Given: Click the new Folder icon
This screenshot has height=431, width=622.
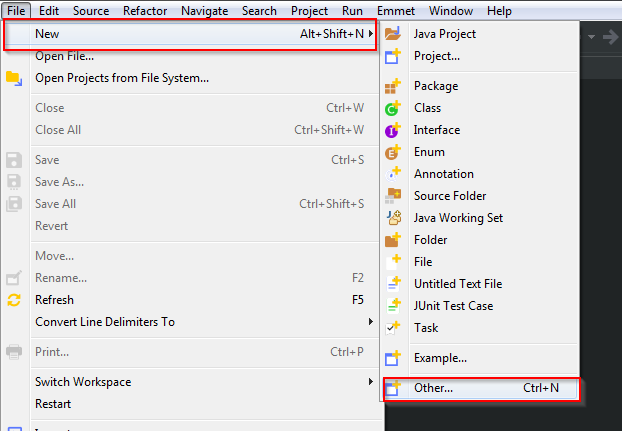Looking at the screenshot, I should tap(393, 240).
